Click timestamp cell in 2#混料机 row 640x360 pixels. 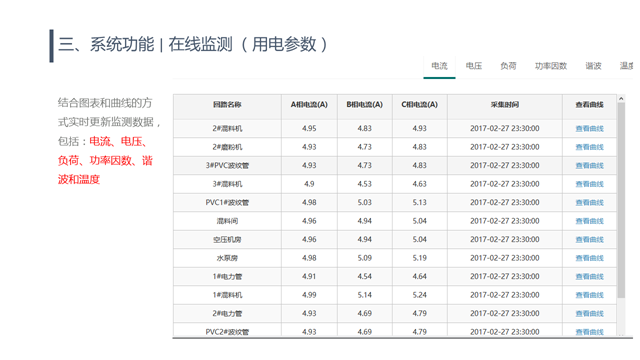point(505,129)
